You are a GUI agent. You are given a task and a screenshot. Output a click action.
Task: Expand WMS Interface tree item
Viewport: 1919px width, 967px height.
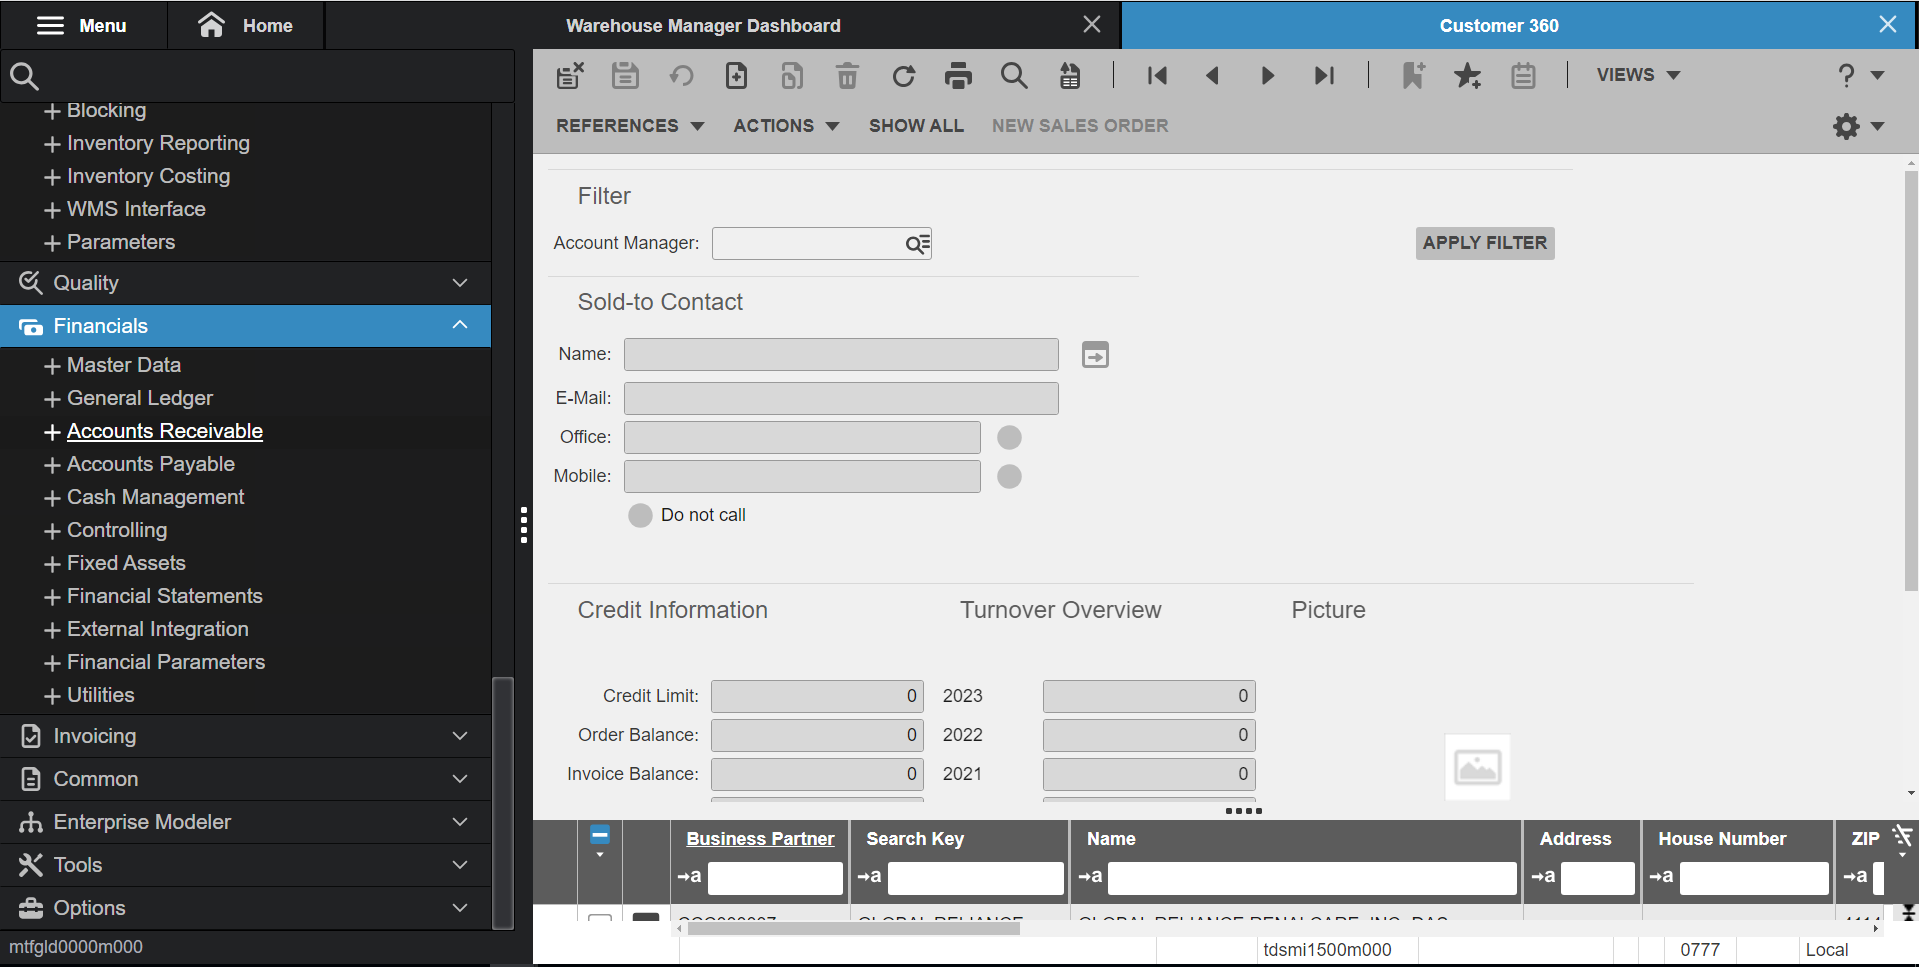coord(53,210)
